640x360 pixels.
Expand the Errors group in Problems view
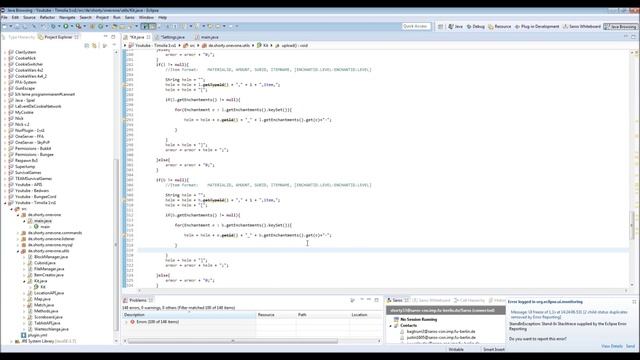[126, 322]
